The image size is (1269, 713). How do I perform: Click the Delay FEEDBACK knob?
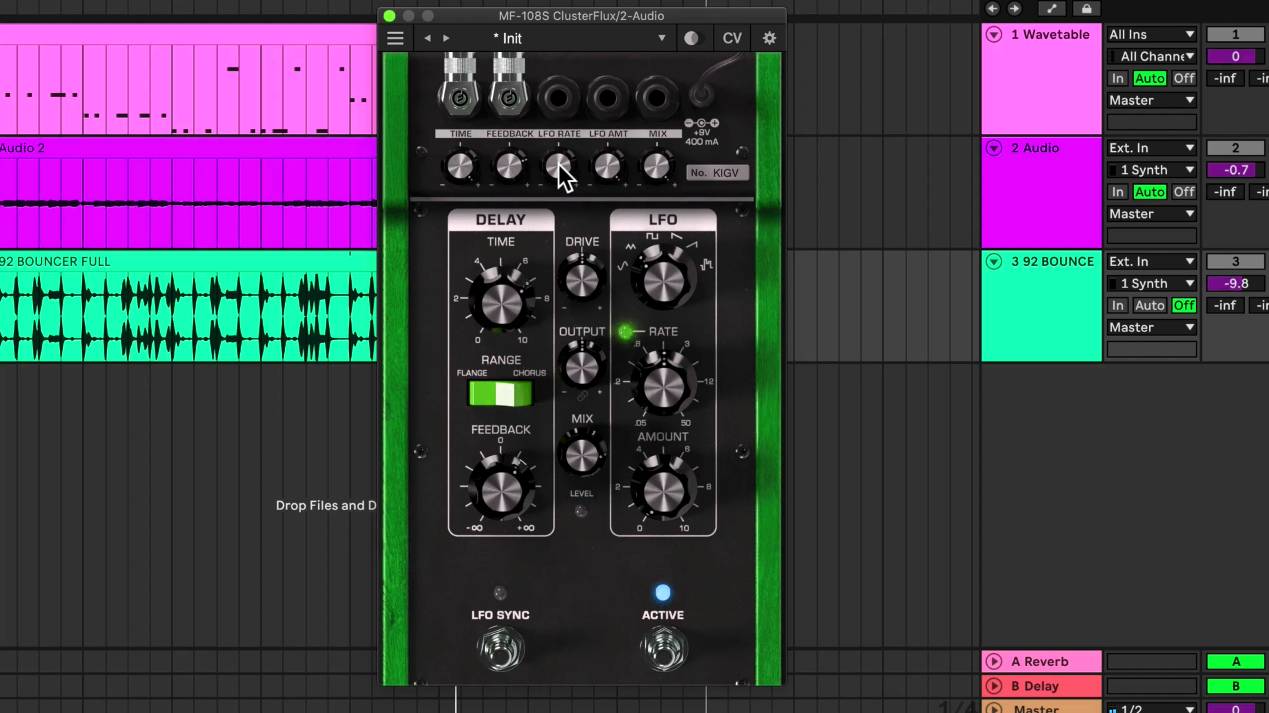(500, 489)
